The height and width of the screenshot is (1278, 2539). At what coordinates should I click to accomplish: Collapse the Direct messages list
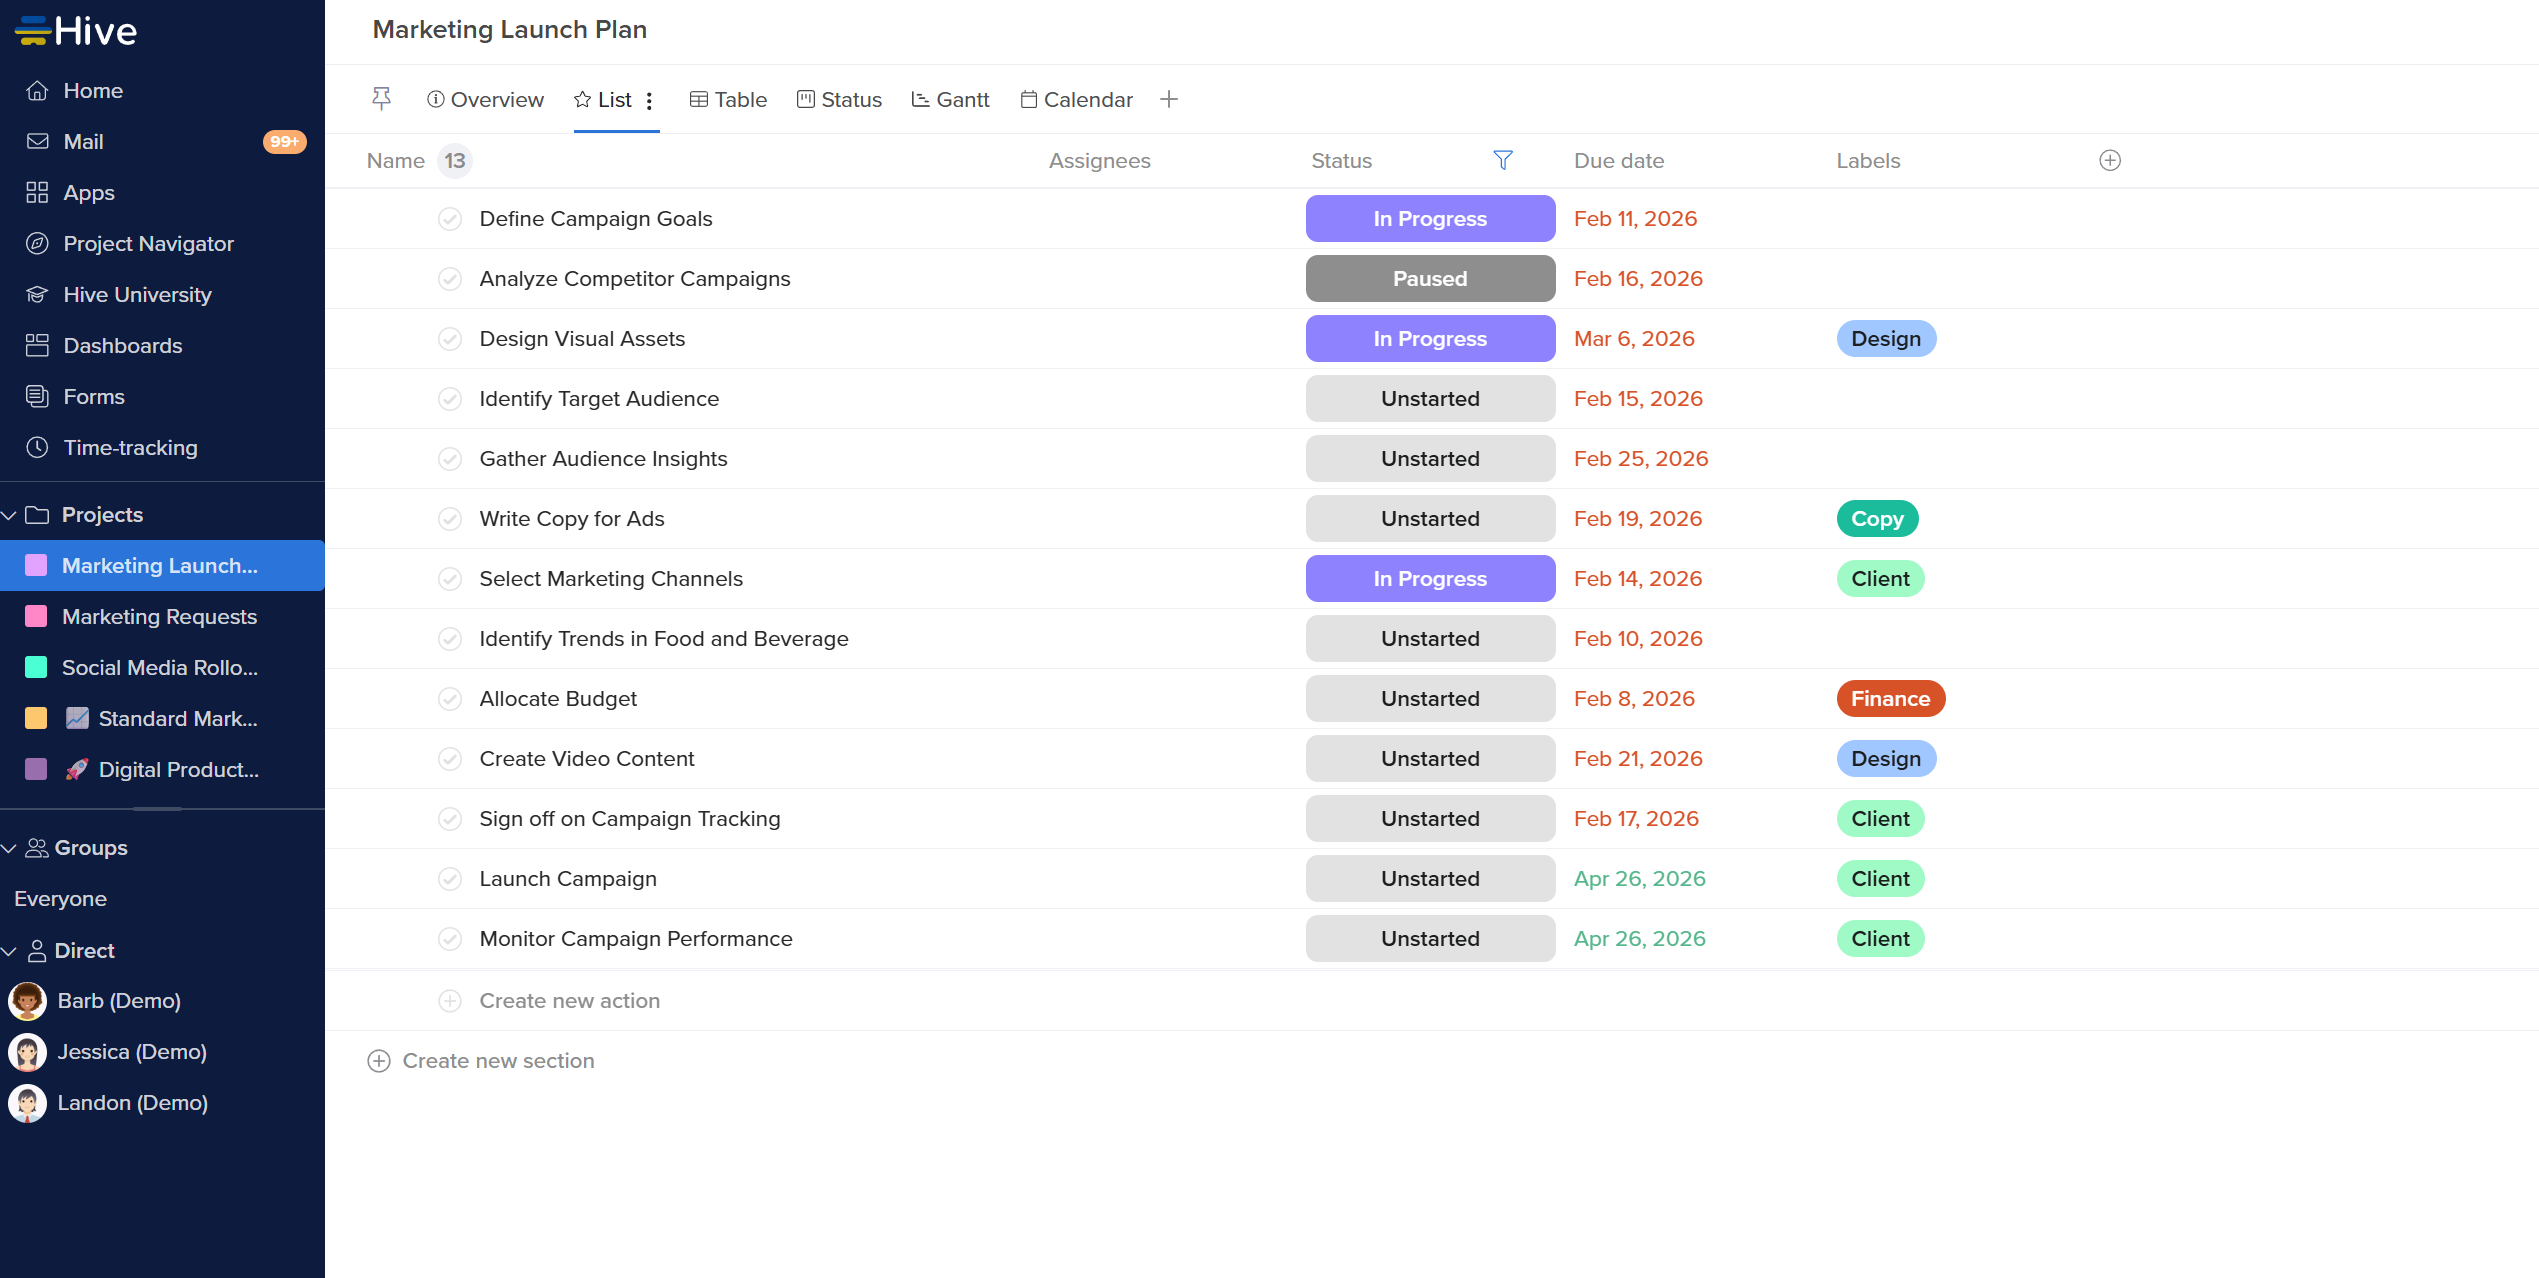point(10,950)
